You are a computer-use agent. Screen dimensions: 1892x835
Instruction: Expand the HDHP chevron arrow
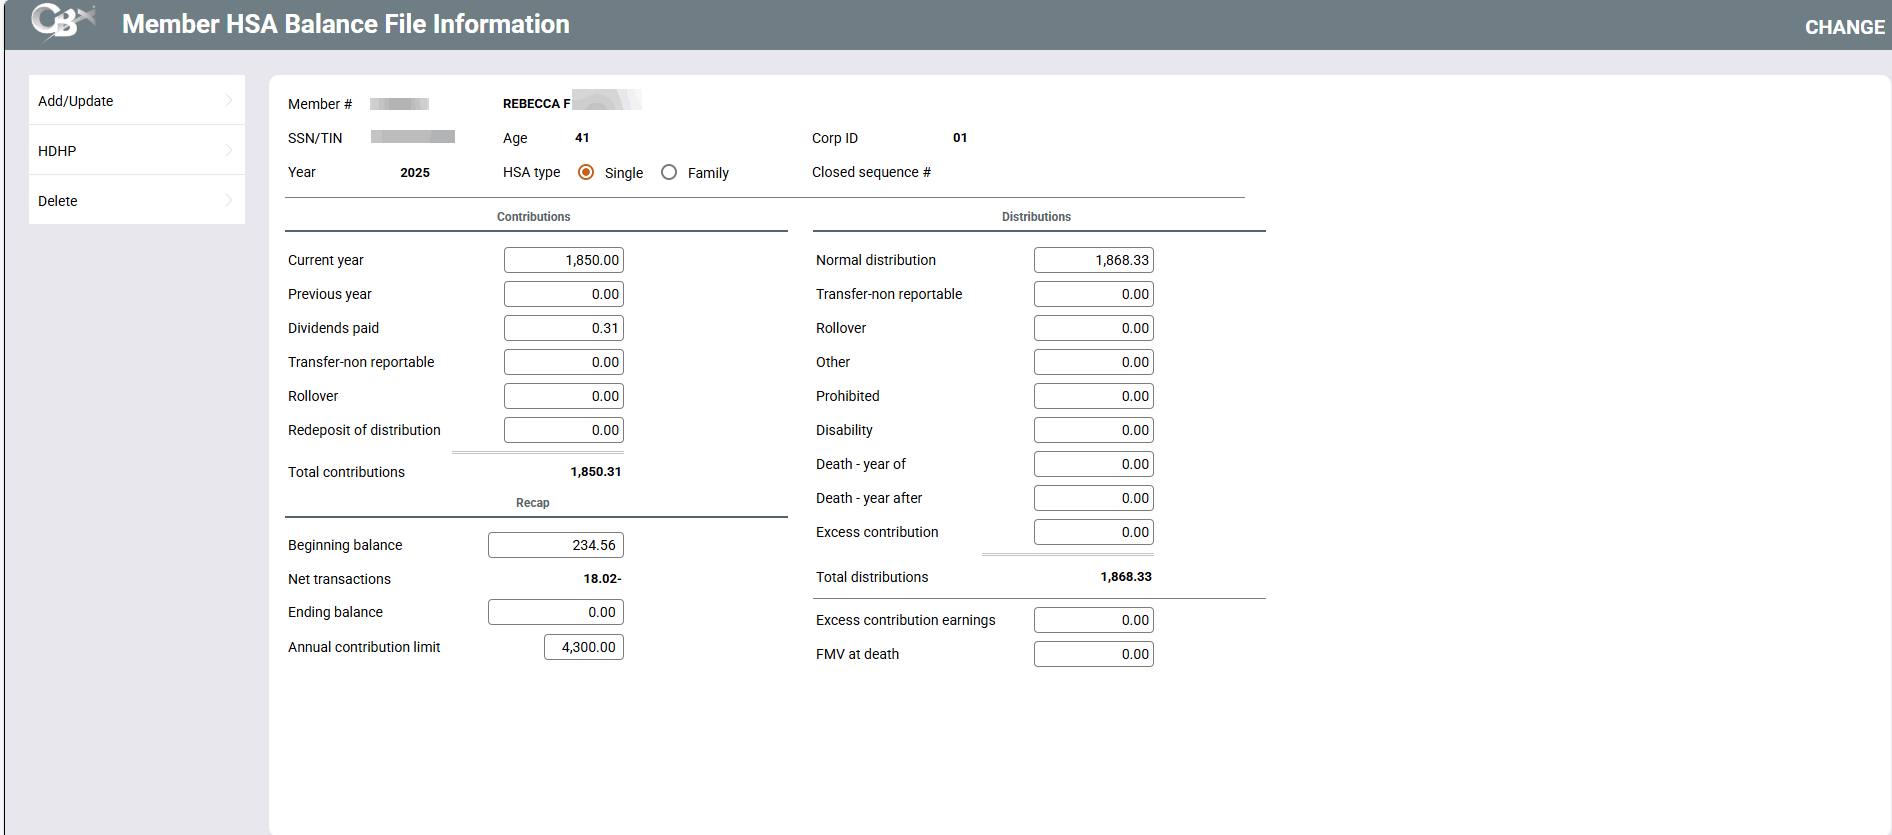228,150
